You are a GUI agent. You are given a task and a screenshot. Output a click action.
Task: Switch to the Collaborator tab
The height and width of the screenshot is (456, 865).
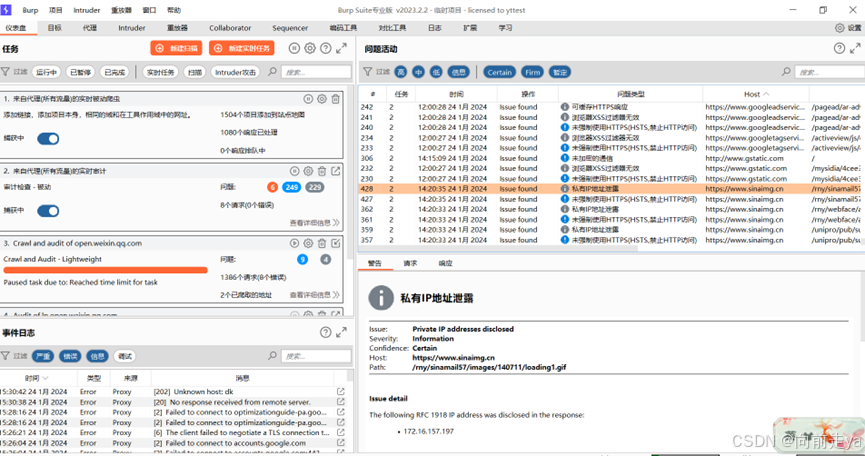(230, 28)
